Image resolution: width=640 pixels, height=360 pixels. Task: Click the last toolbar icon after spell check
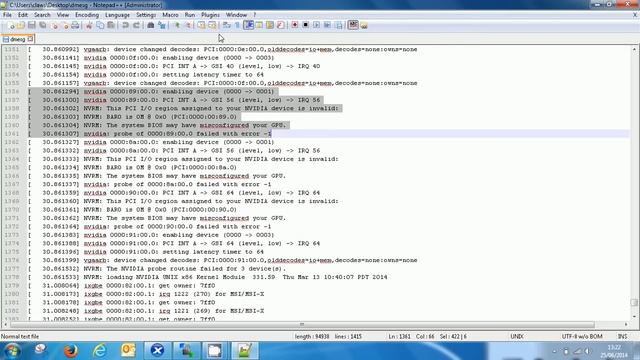364,26
